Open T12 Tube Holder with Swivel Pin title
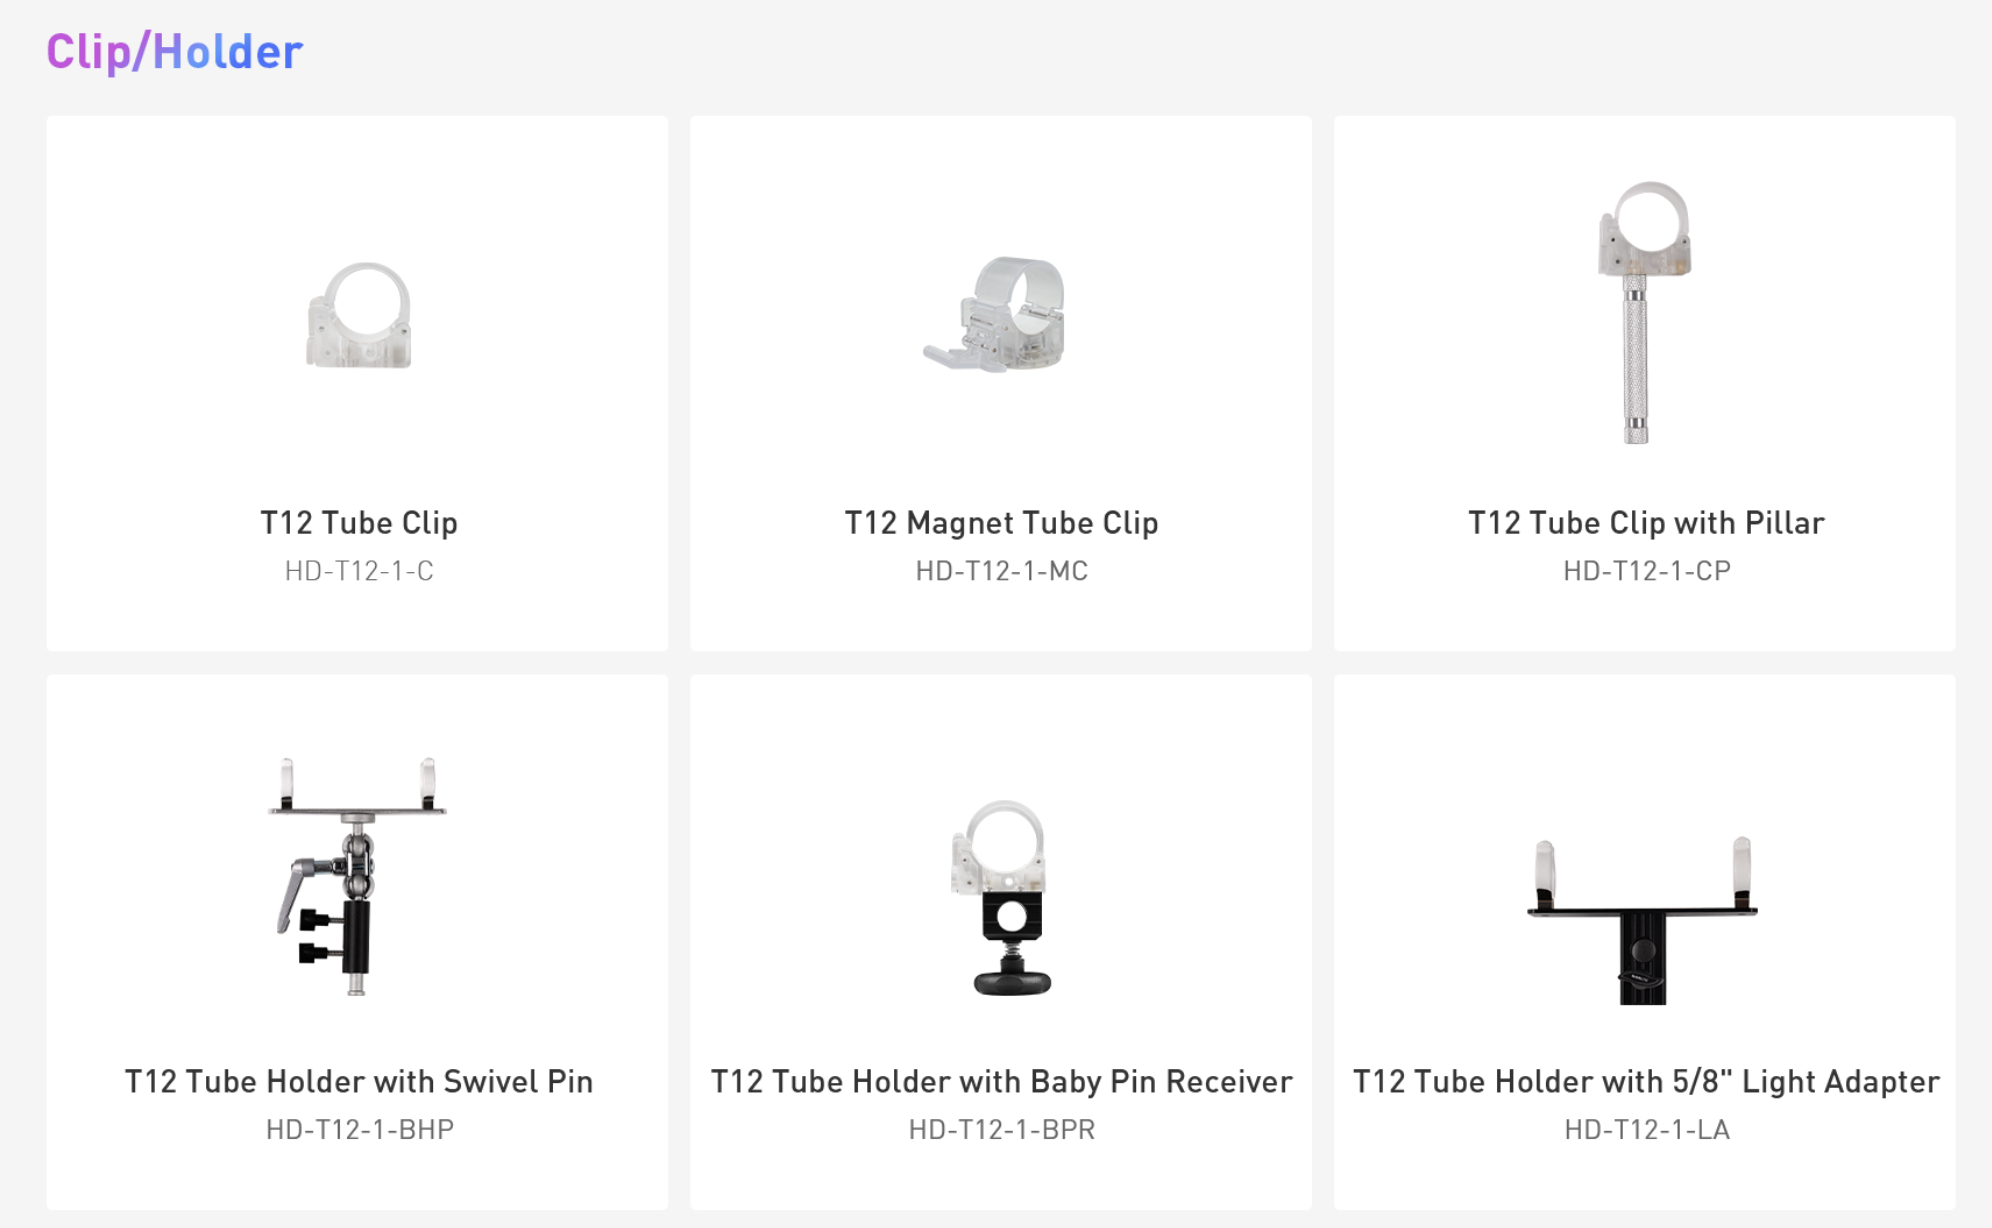Screen dimensions: 1992x1228 (359, 1082)
